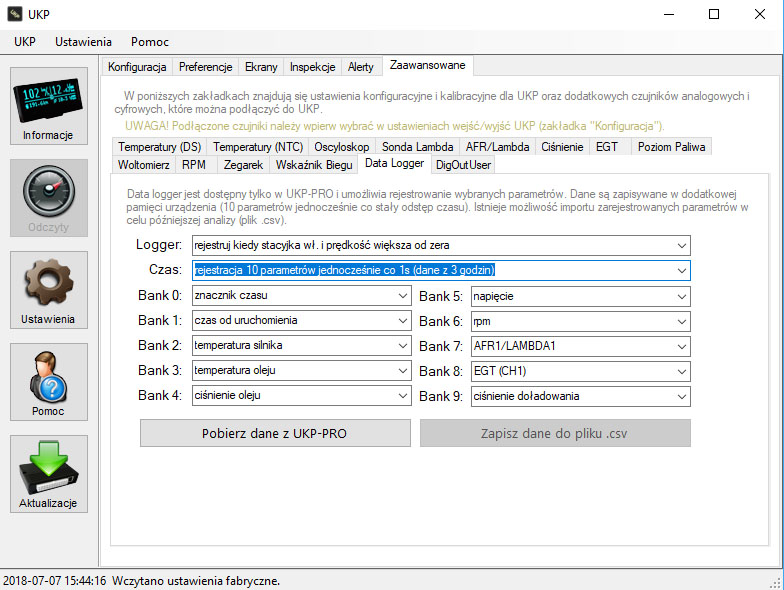
Task: Change Bank 7 AFR1/LAMBDA1 selection
Action: click(580, 346)
